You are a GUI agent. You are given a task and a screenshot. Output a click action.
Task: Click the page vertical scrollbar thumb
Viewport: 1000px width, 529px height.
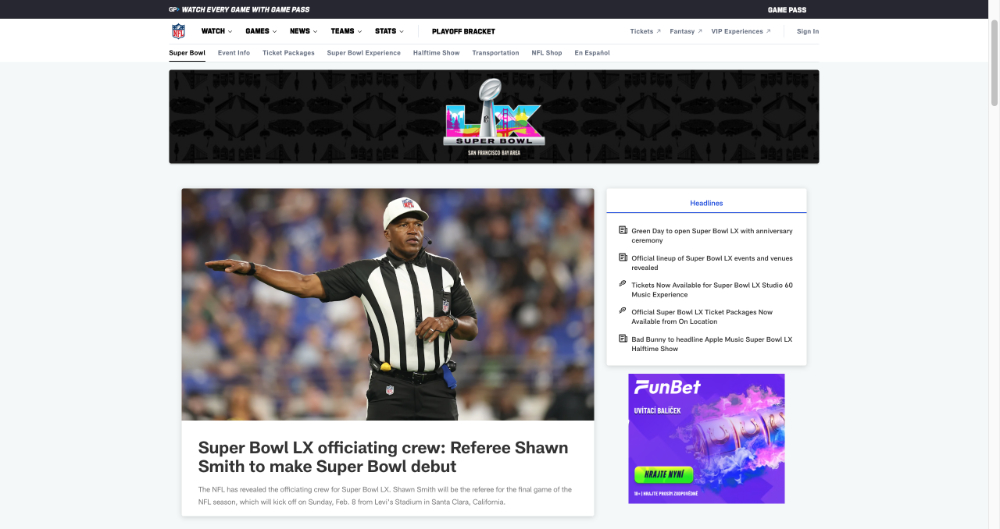(994, 63)
